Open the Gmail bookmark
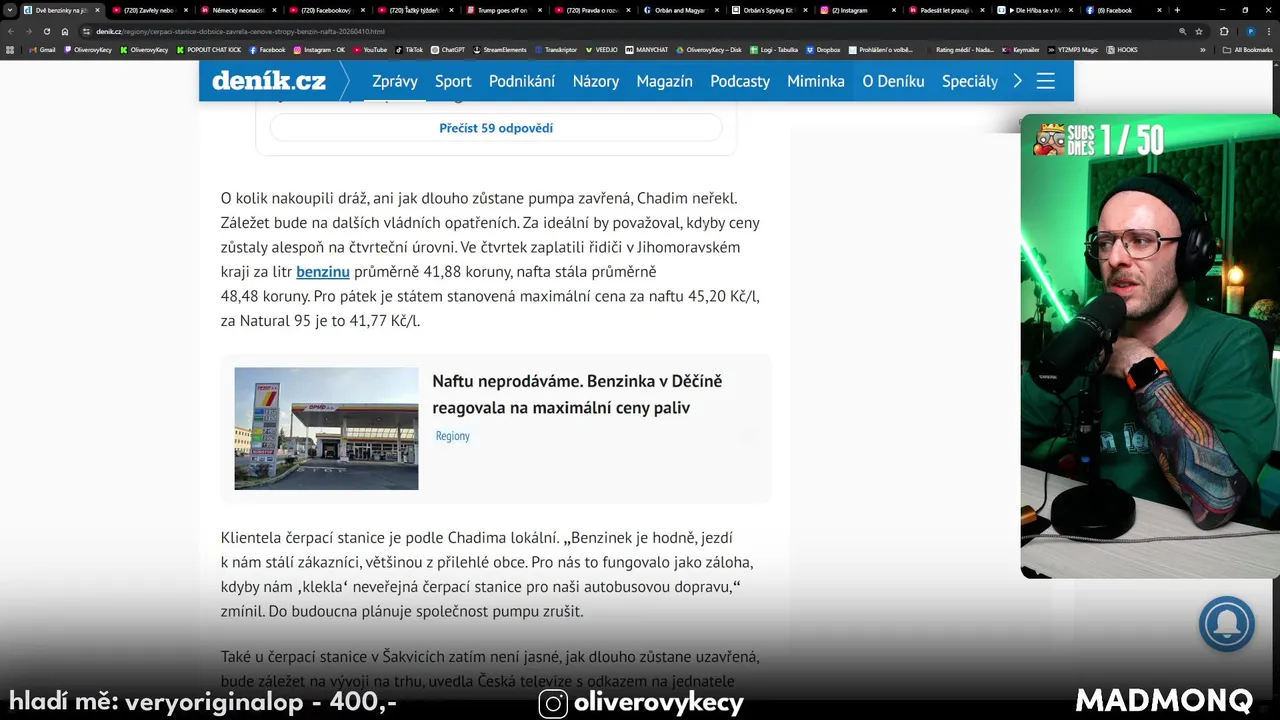 coord(42,49)
